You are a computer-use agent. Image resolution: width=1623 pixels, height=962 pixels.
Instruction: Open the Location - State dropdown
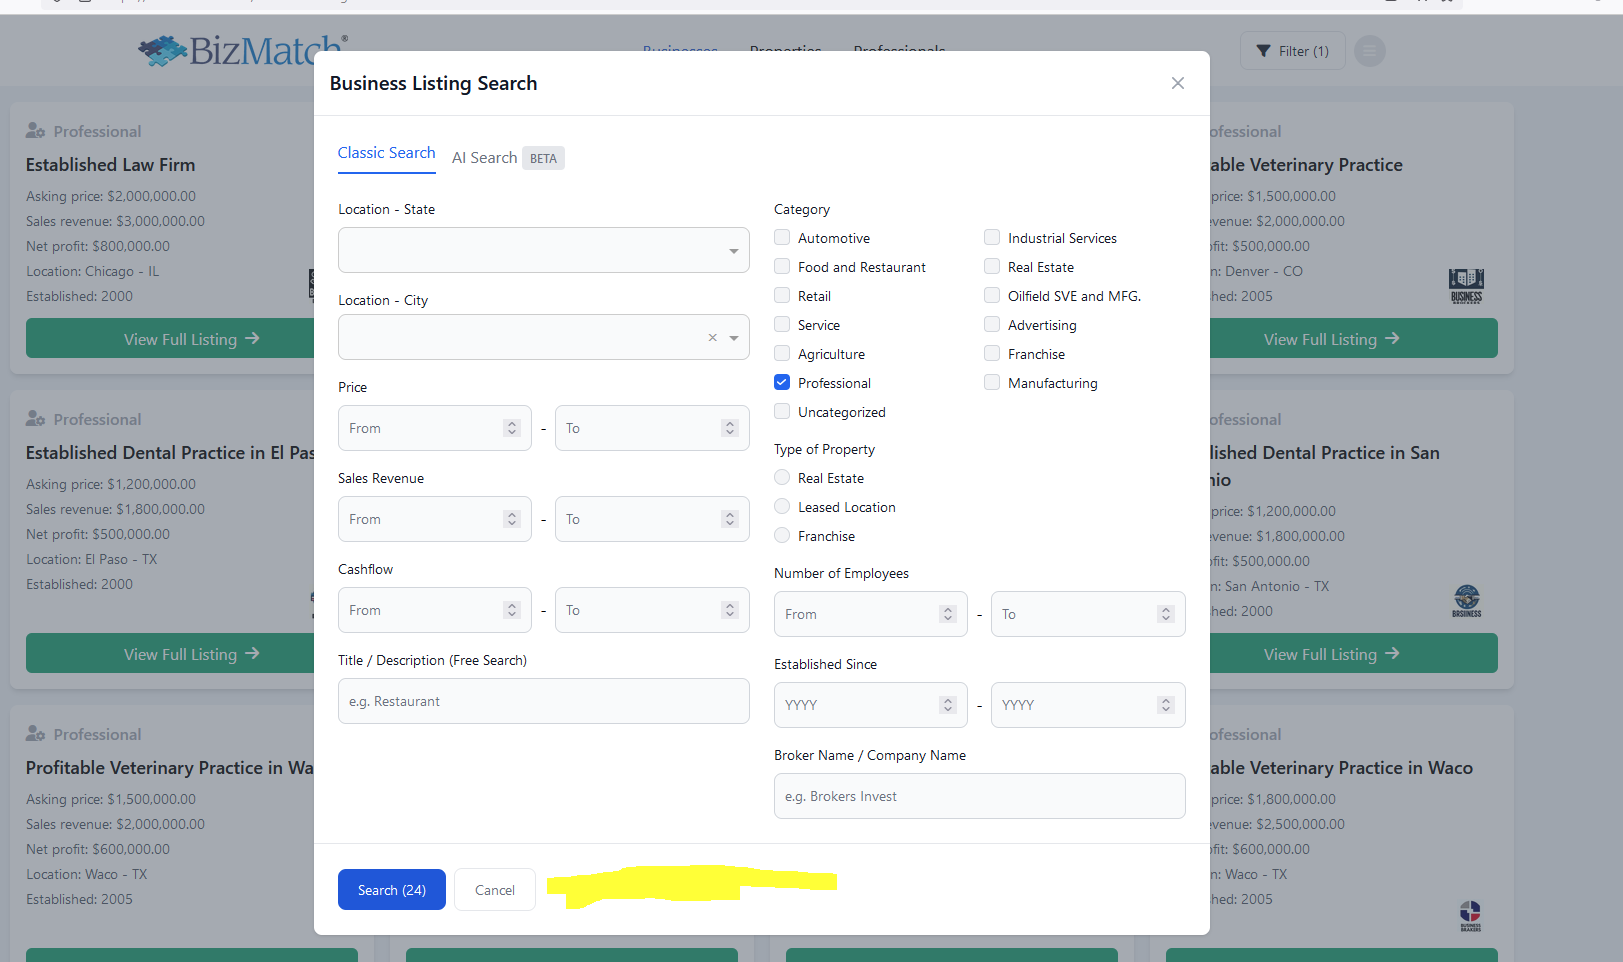[x=543, y=250]
